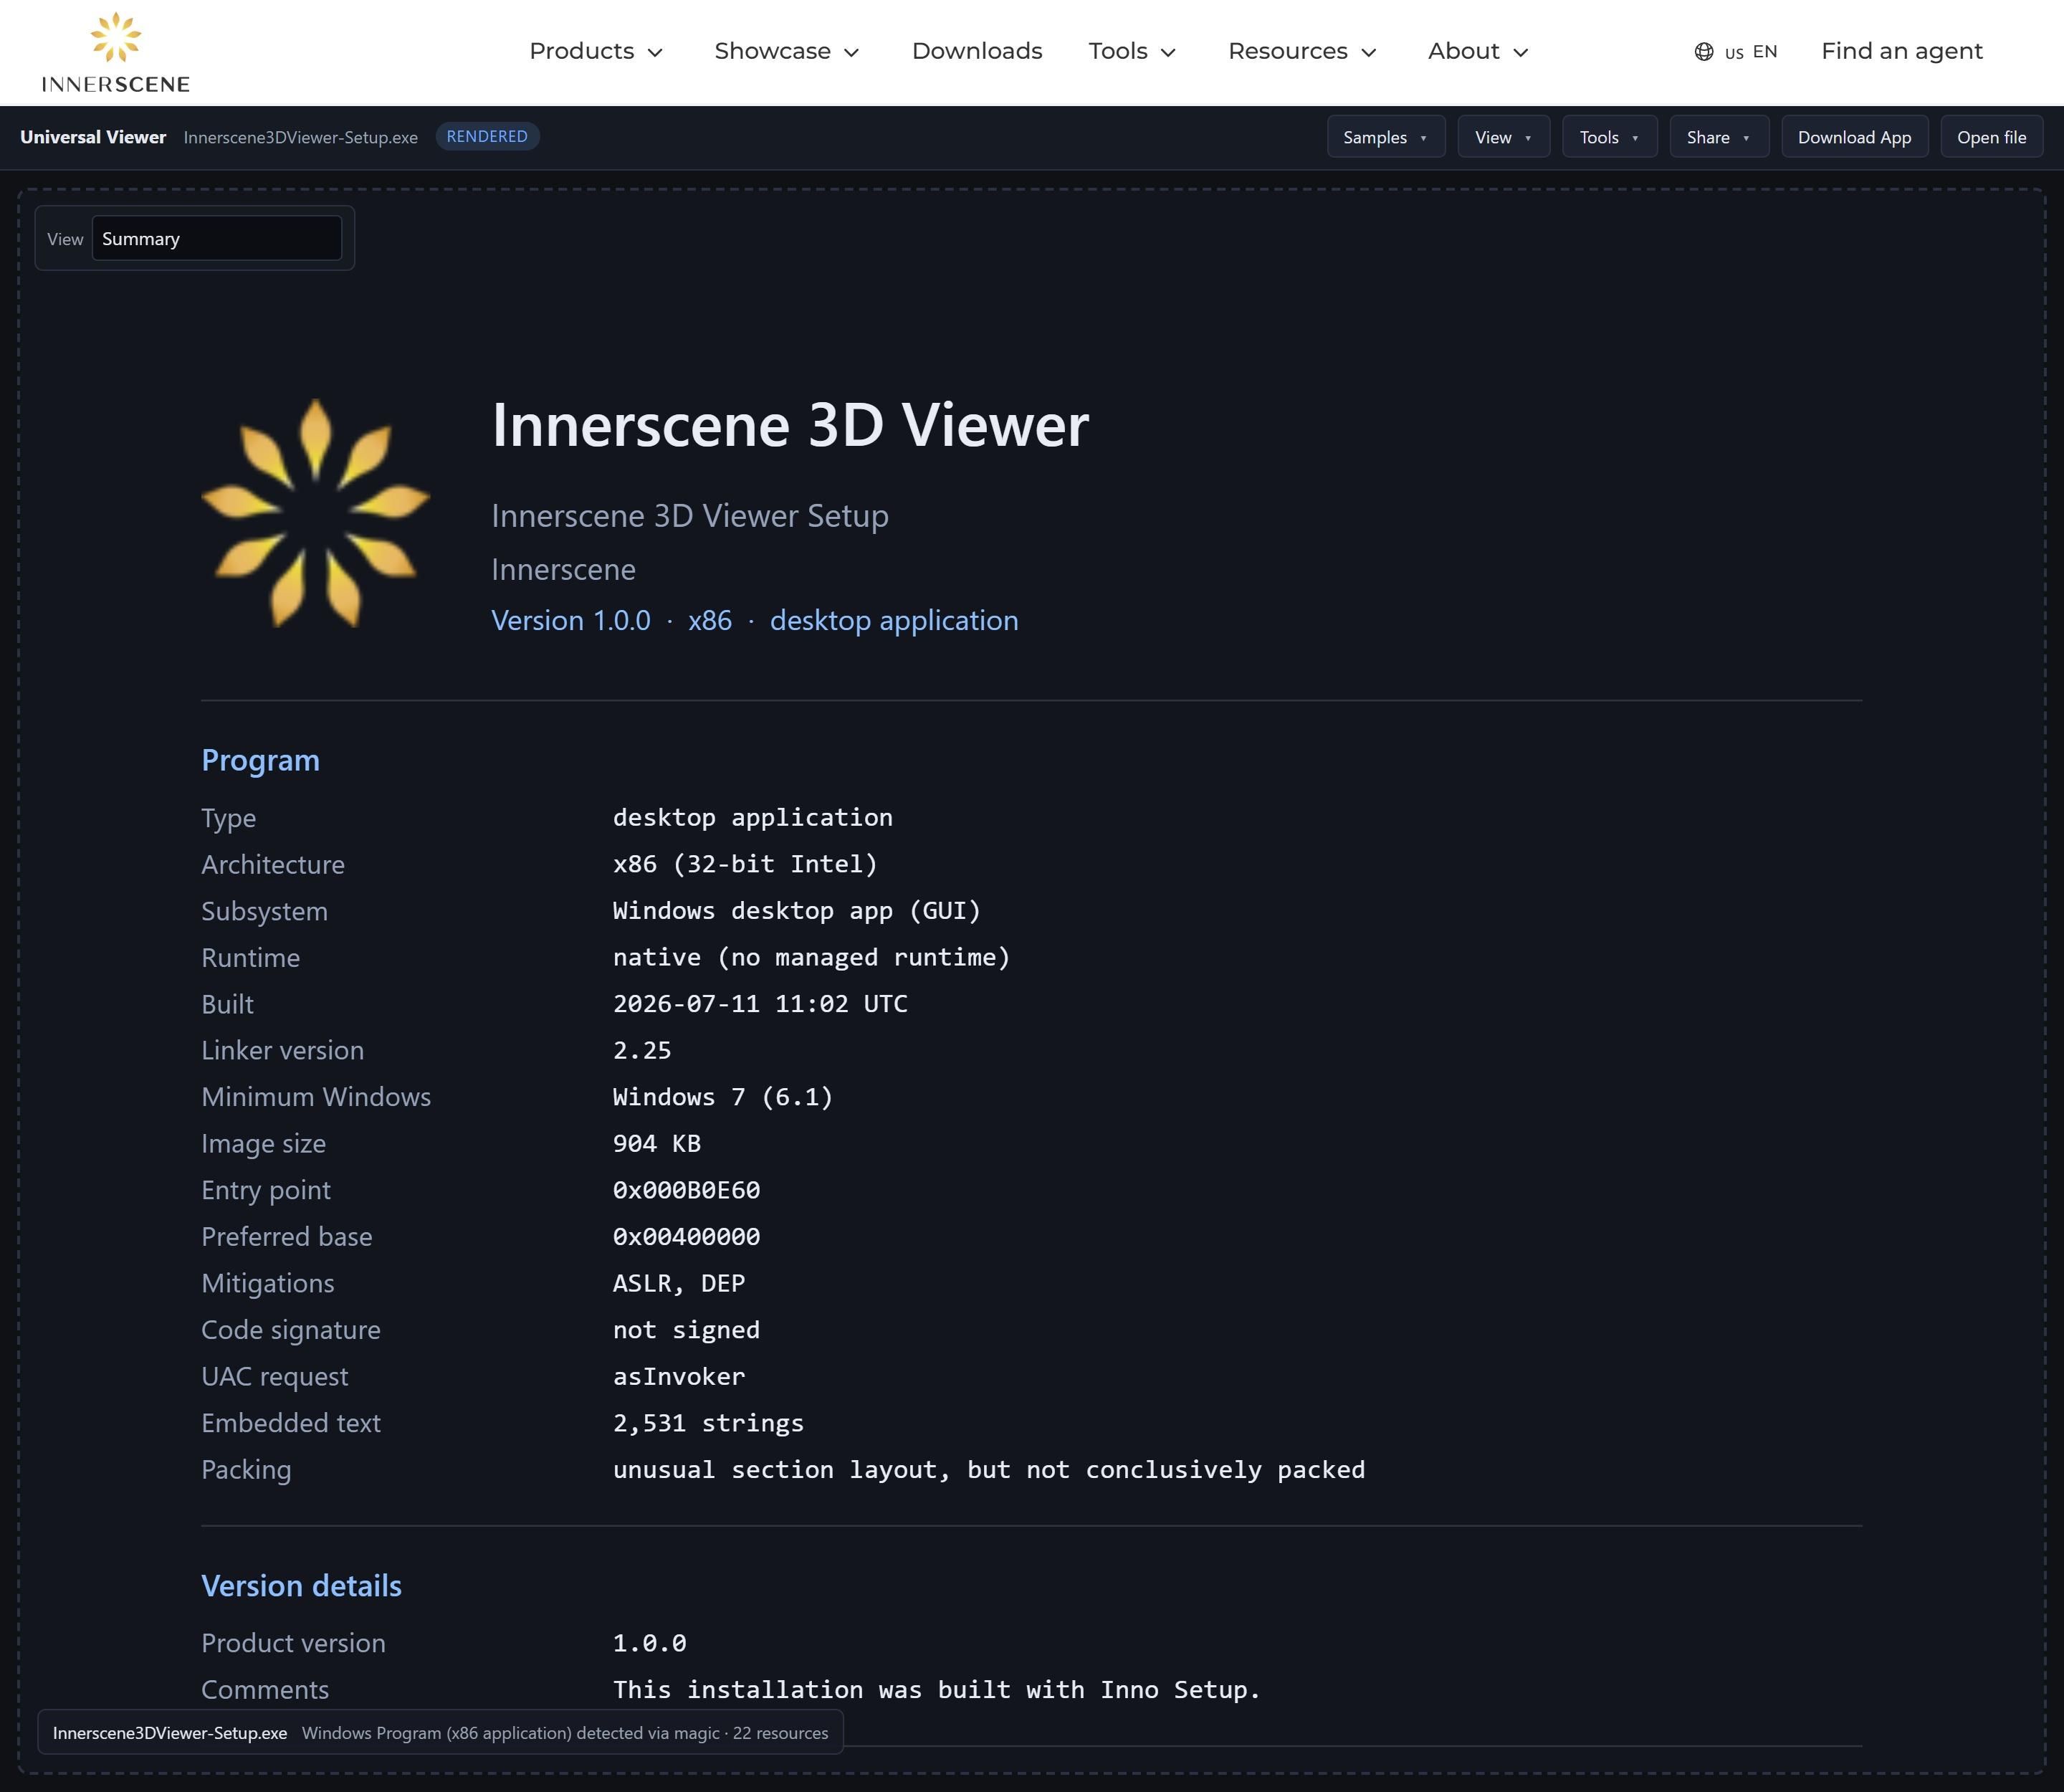Switch the US EN language selector
Image resolution: width=2064 pixels, height=1792 pixels.
click(x=1736, y=52)
